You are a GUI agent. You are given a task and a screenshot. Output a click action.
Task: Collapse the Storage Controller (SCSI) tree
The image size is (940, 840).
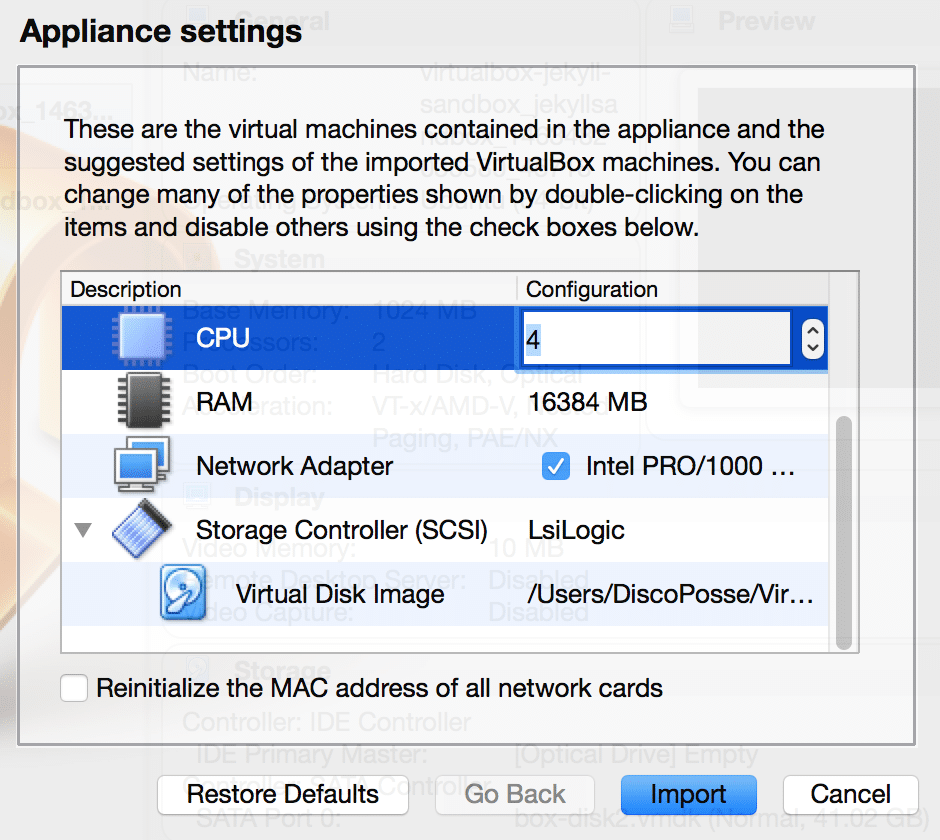pyautogui.click(x=84, y=530)
